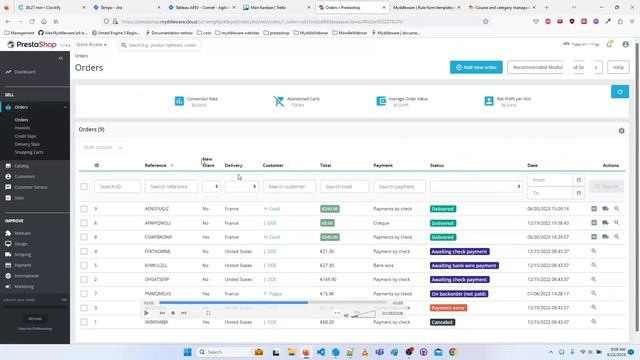Tick the checkbox for the Canceled order
The width and height of the screenshot is (640, 360).
click(x=84, y=322)
